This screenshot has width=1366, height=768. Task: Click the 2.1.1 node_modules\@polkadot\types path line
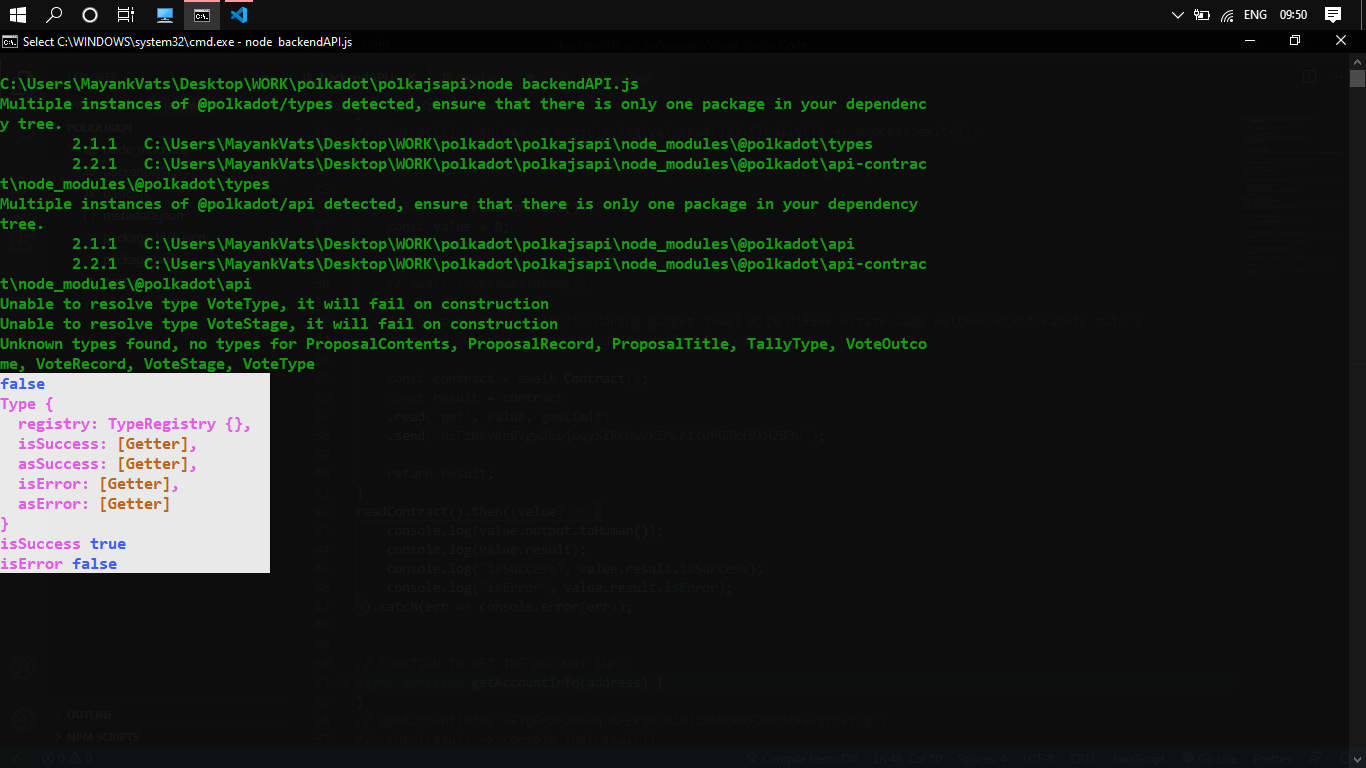[472, 144]
